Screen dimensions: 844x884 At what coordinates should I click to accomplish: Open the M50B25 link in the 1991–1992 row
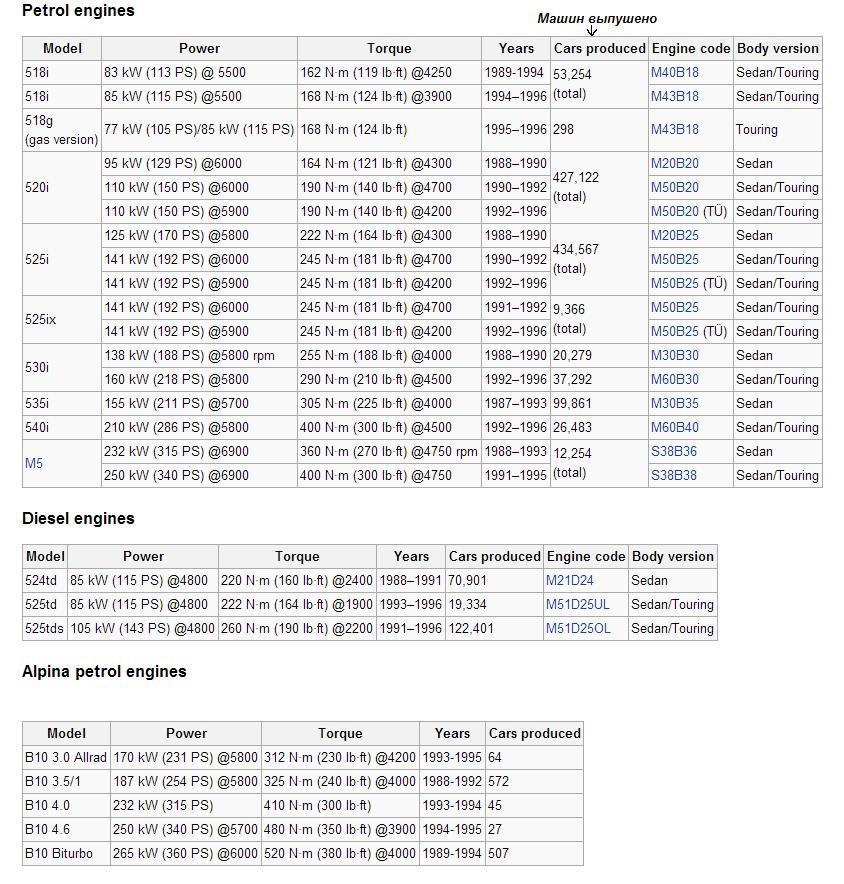(x=674, y=308)
